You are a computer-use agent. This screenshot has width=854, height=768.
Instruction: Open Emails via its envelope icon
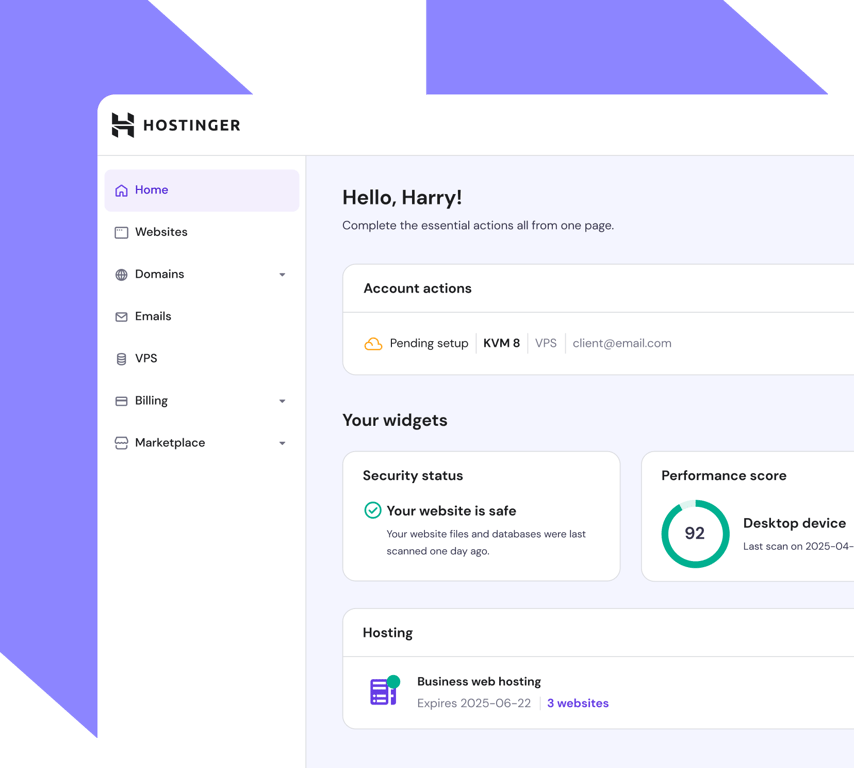[x=121, y=316]
